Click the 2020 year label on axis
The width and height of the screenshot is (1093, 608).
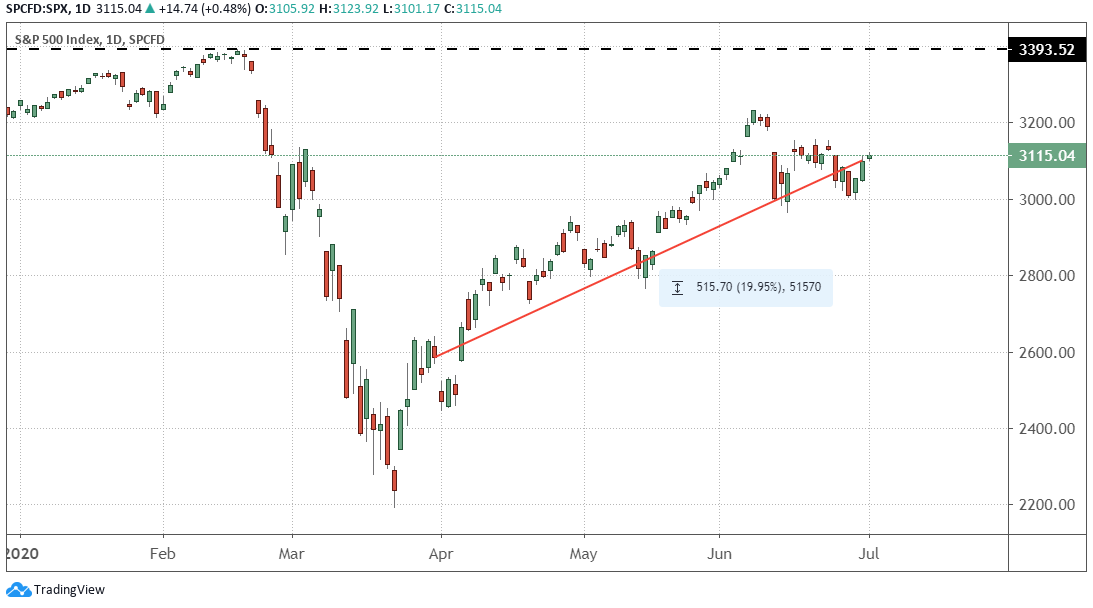19,551
